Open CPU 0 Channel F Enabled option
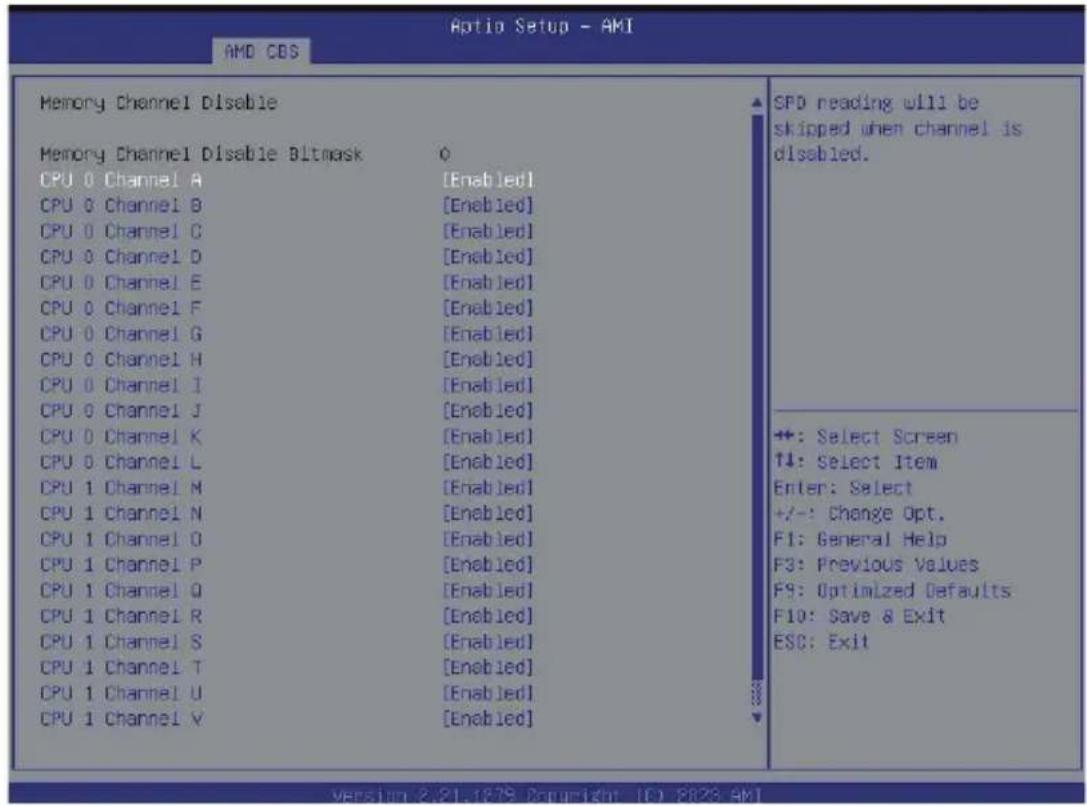Image resolution: width=1087 pixels, height=806 pixels. pos(488,308)
